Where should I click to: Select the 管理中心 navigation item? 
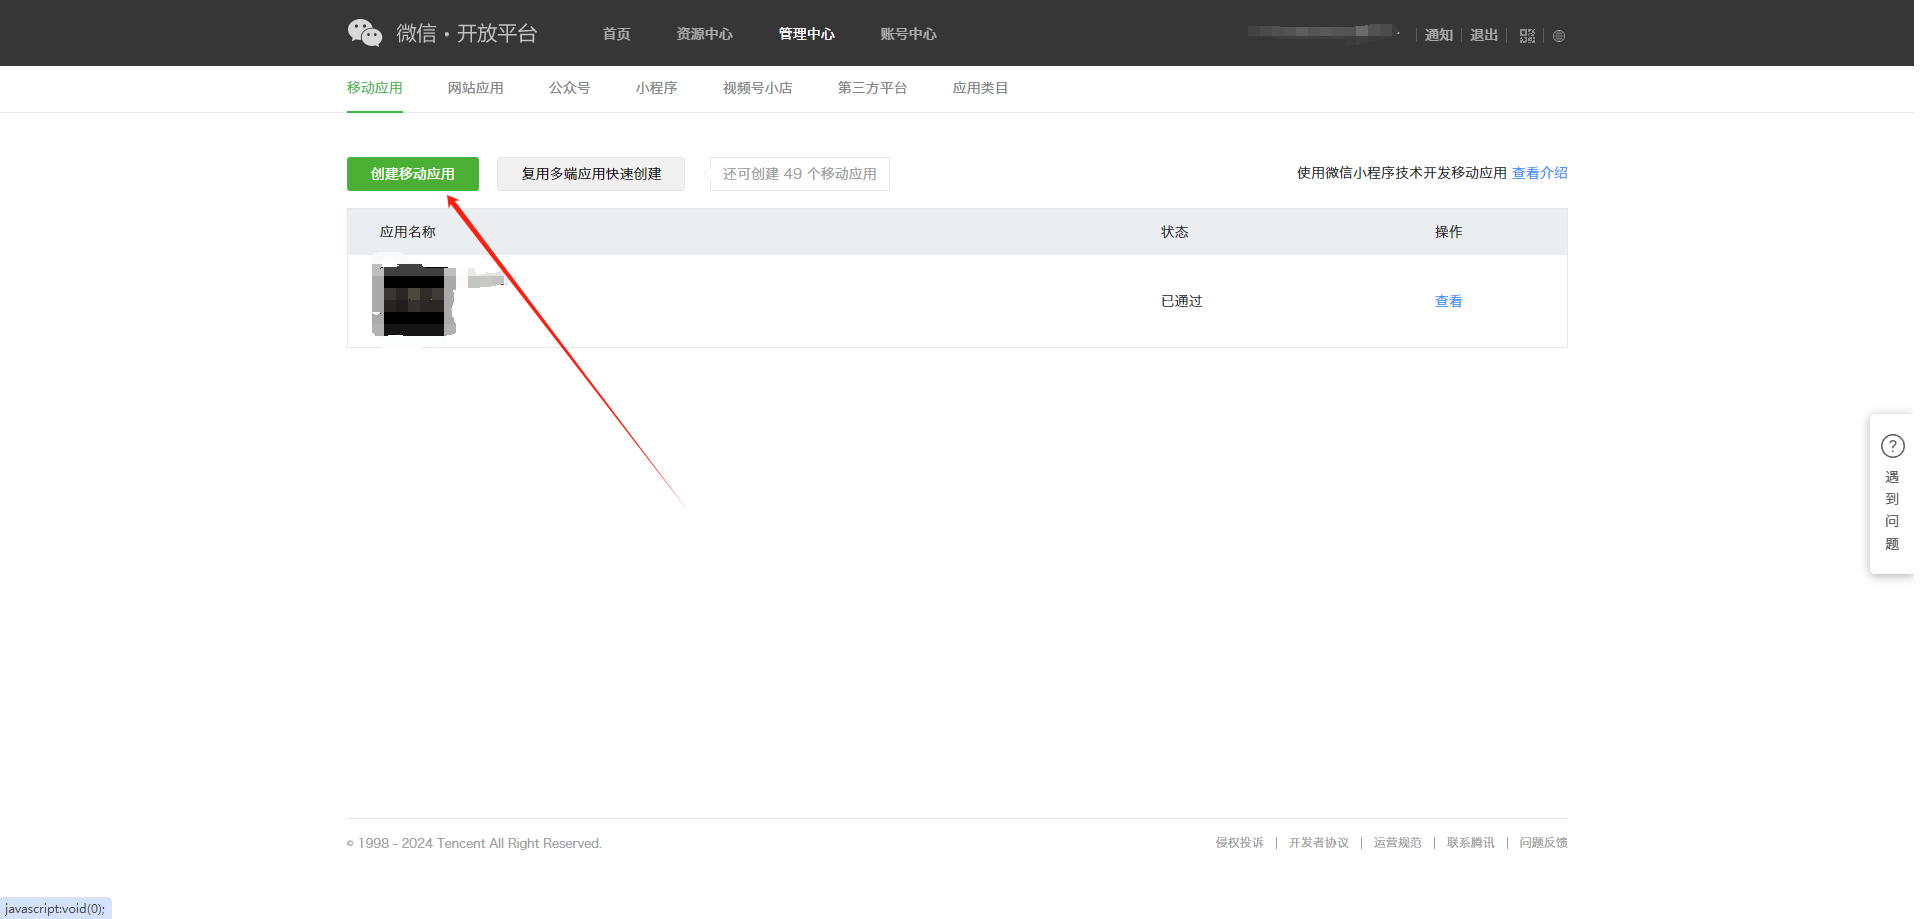point(806,34)
